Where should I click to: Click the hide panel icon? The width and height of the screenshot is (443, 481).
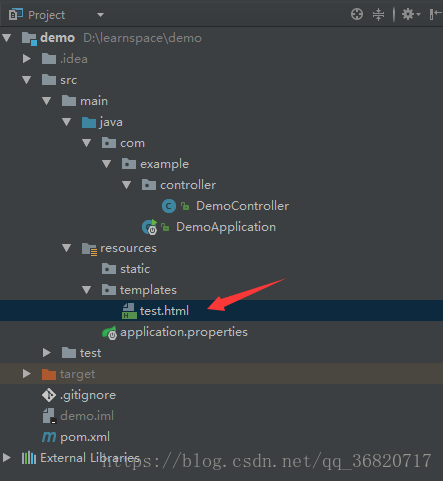click(435, 14)
